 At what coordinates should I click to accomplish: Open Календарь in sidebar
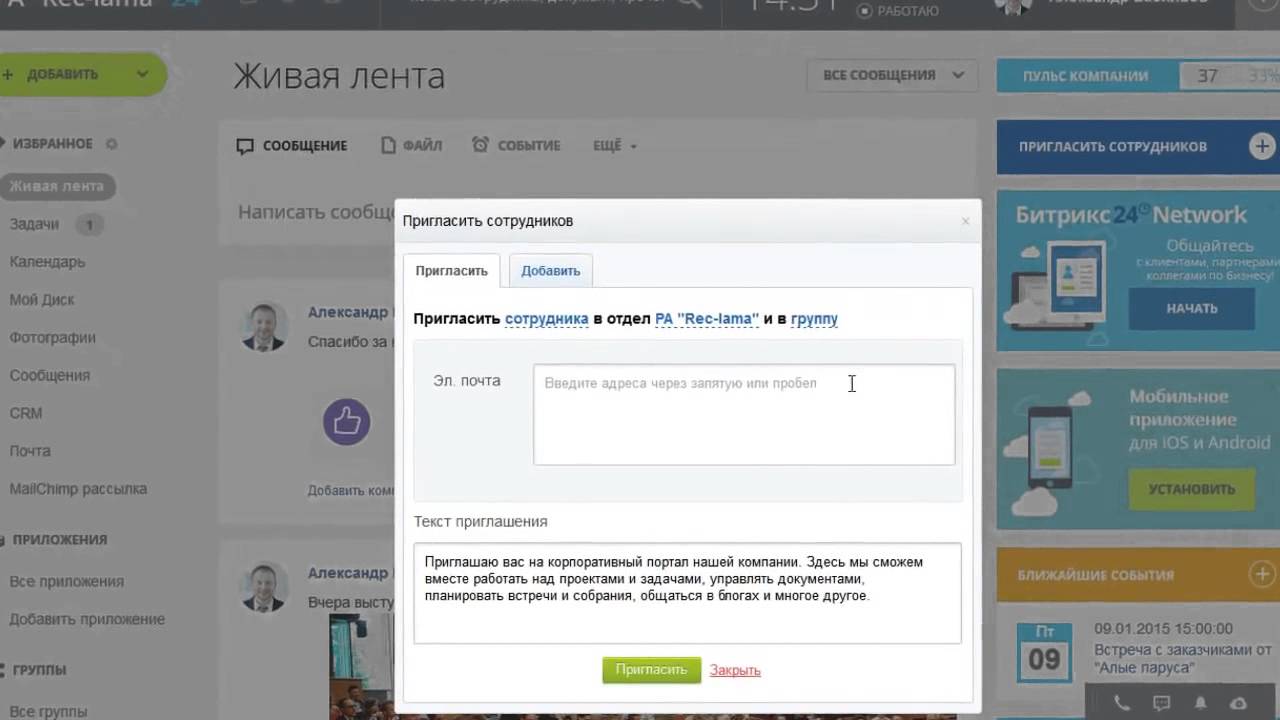pos(47,262)
